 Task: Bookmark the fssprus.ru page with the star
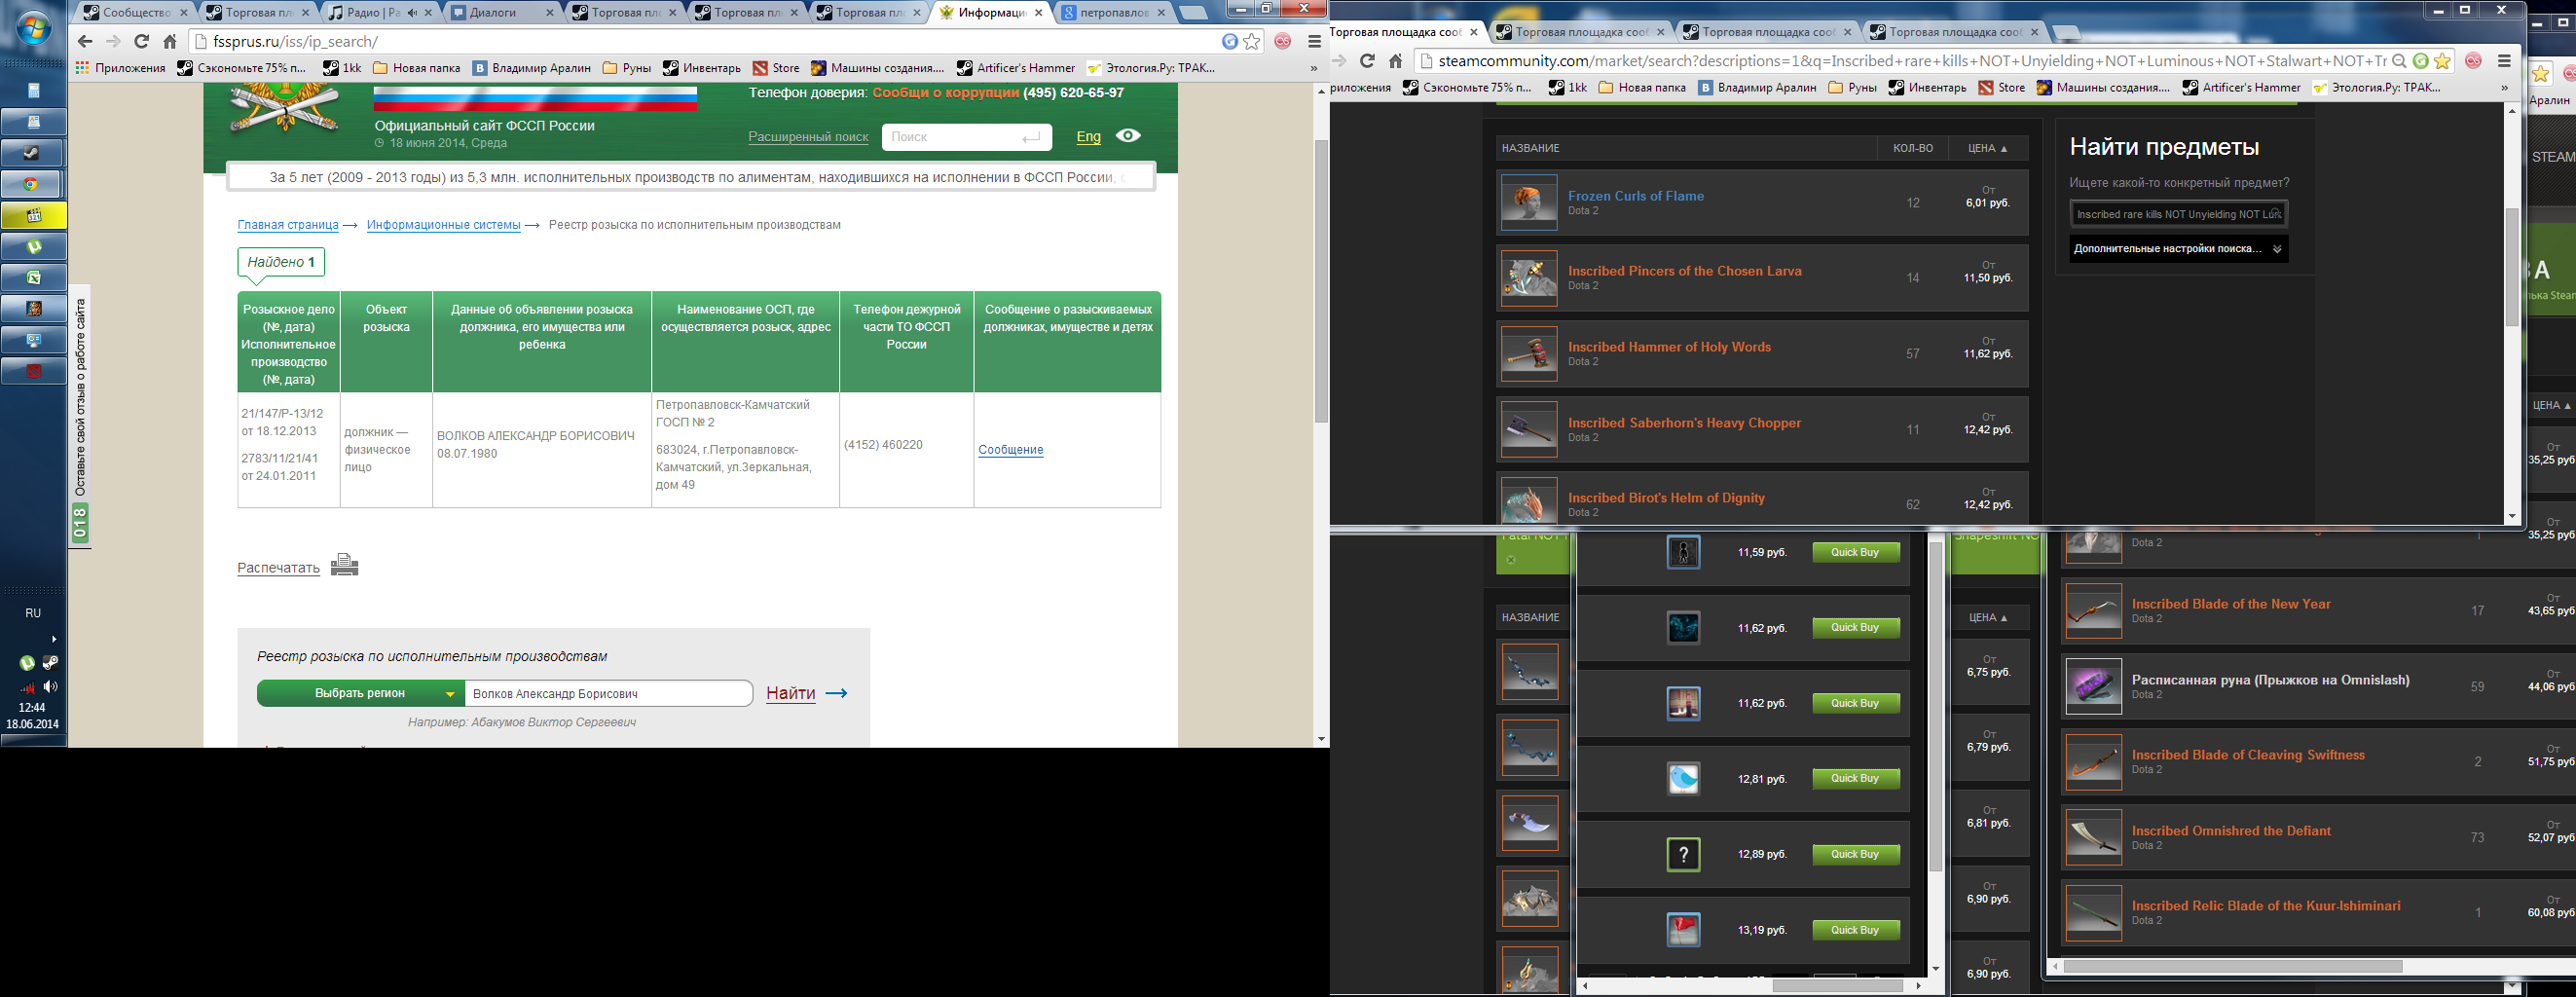tap(1252, 41)
